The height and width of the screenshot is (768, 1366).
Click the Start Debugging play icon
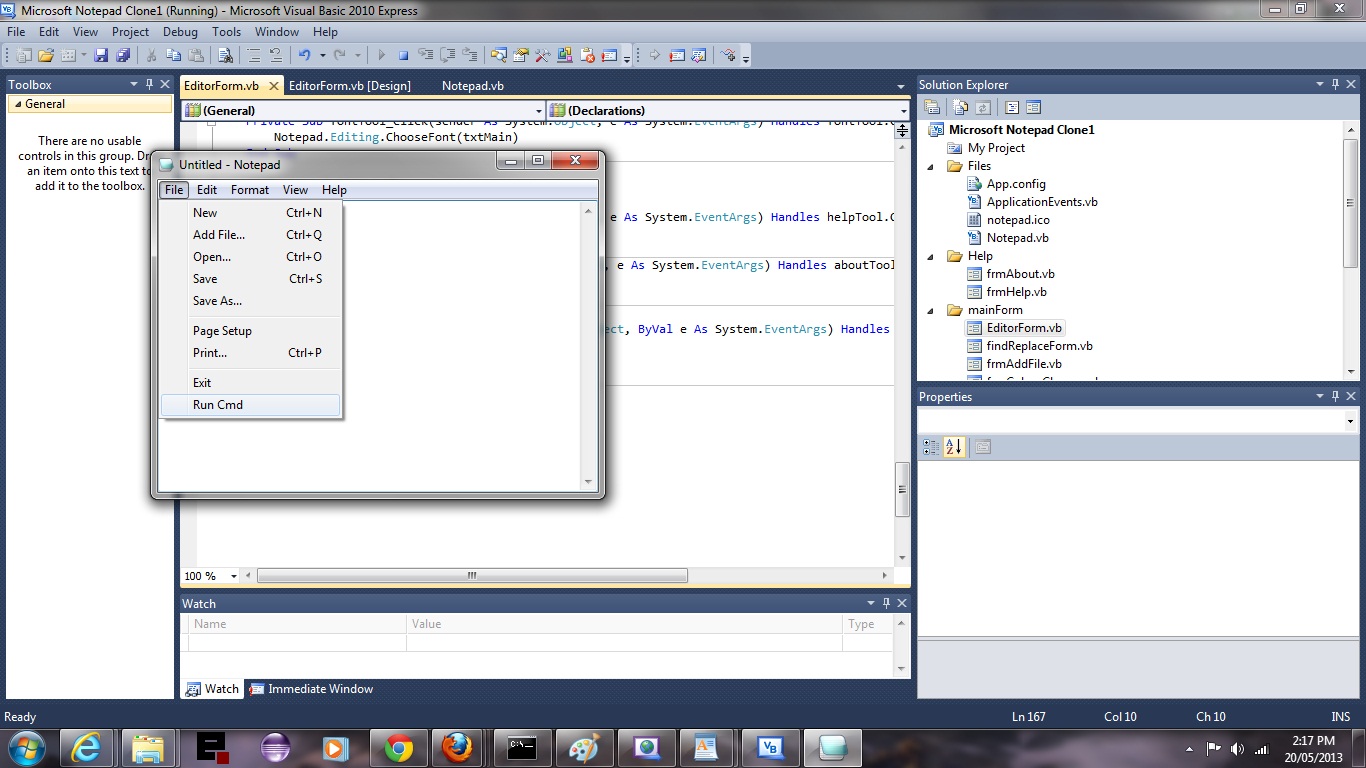point(381,55)
